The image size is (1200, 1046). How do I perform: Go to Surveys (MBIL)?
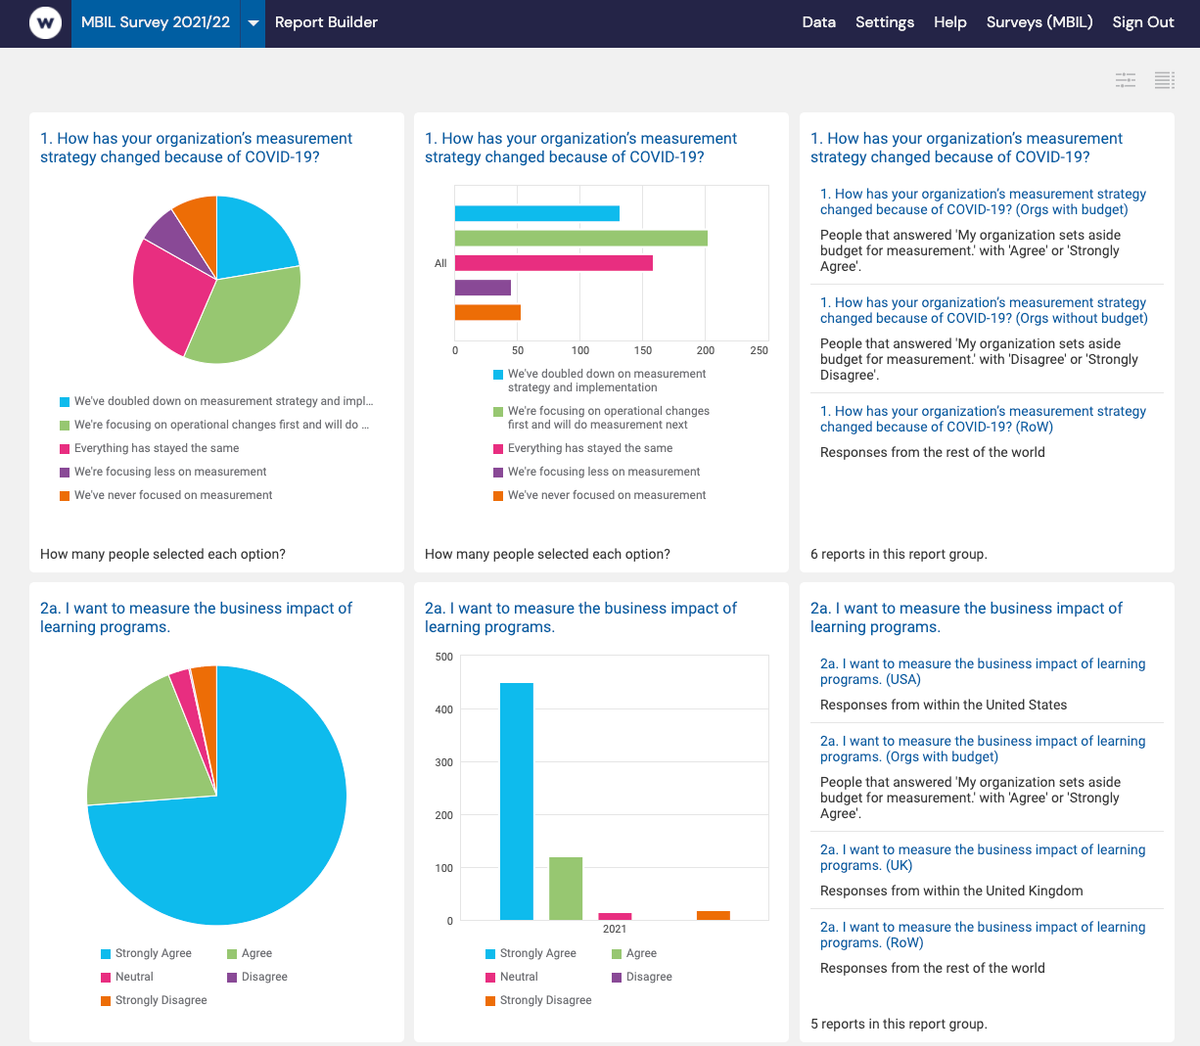point(1040,22)
